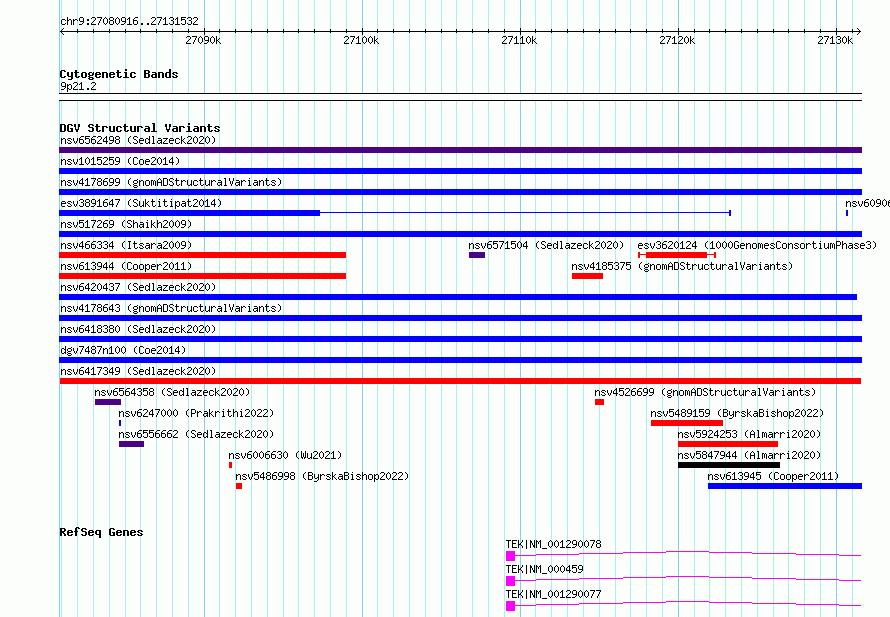Click the nsv613945 (Cooper2011) label
The image size is (890, 617).
[x=773, y=476]
